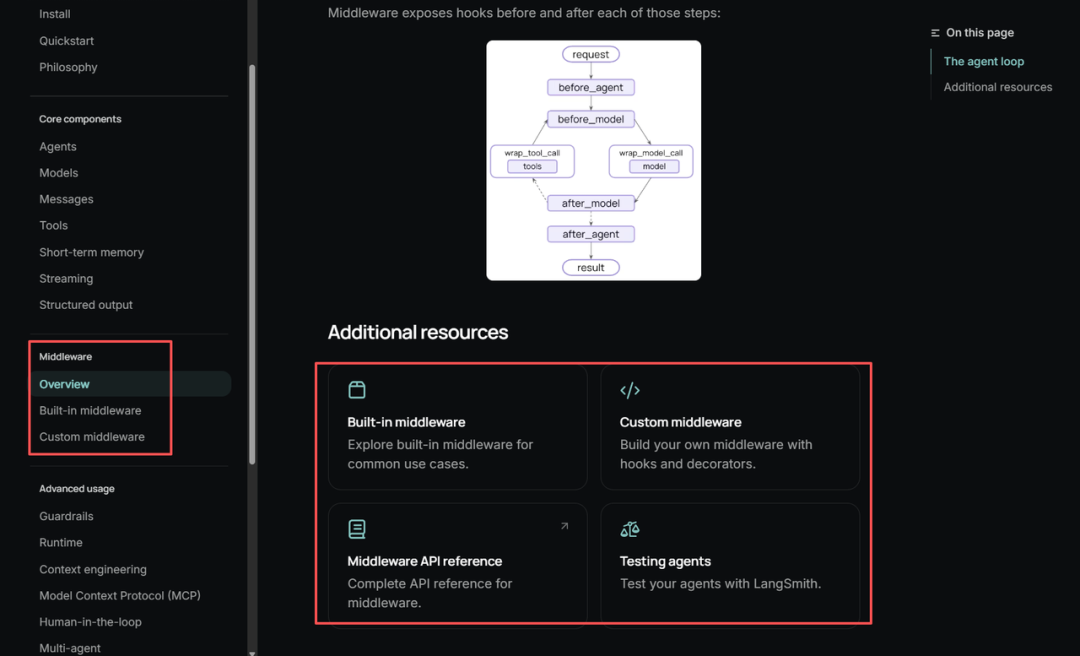Open the Quickstart page
1080x656 pixels.
coord(66,41)
